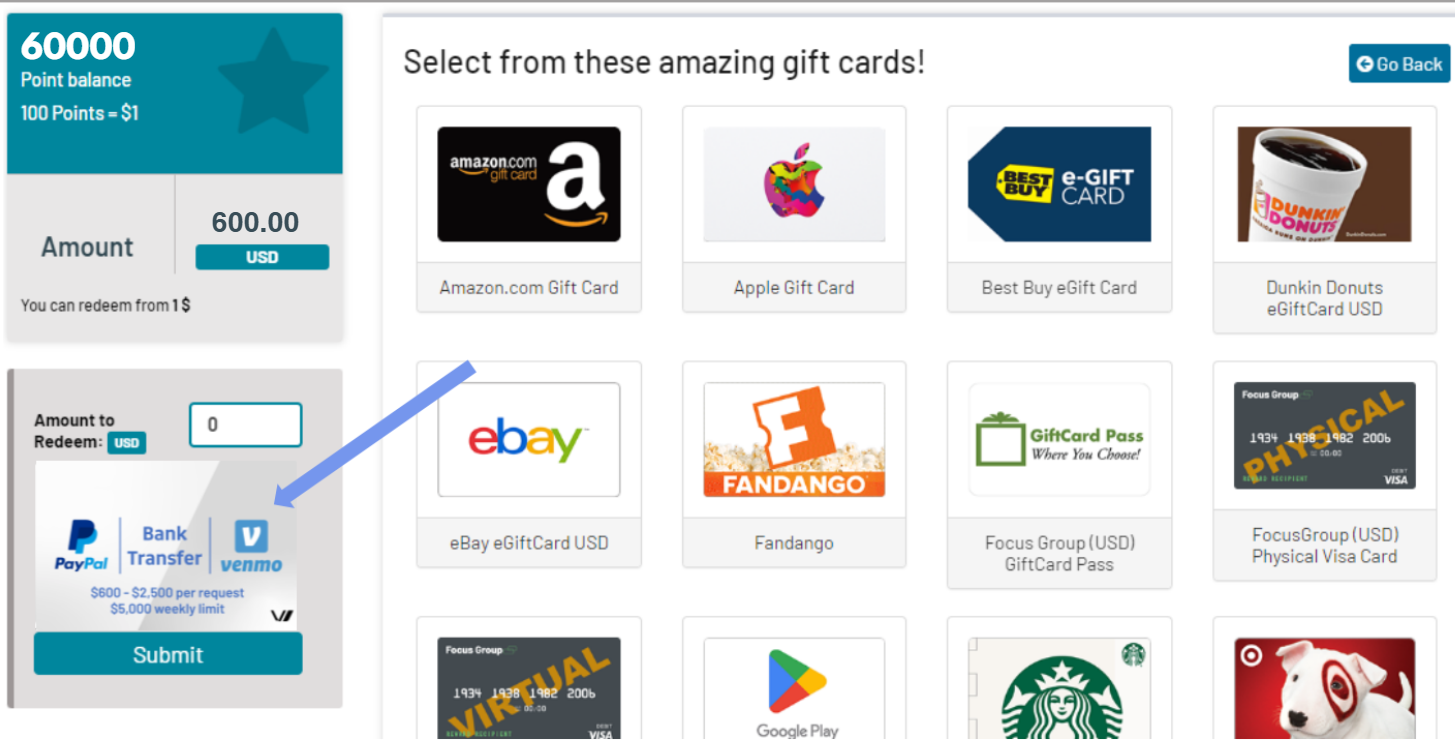
Task: Select the Dunkin Donuts eGiftCard image
Action: point(1324,184)
